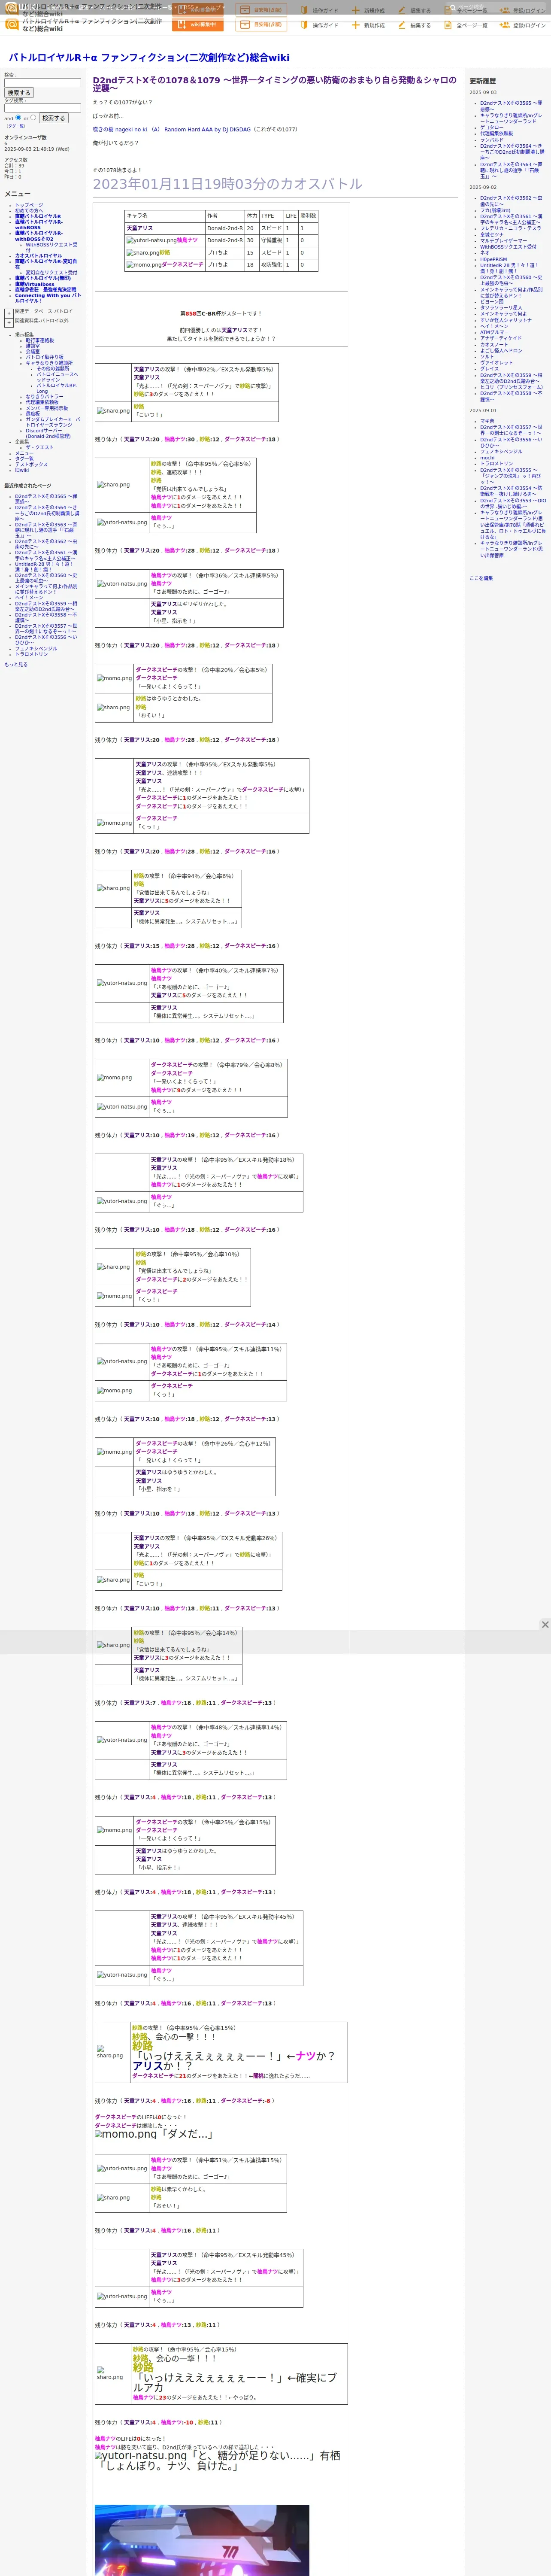The image size is (551, 2576).
Task: Open テストボックス sidebar link
Action: click(31, 464)
